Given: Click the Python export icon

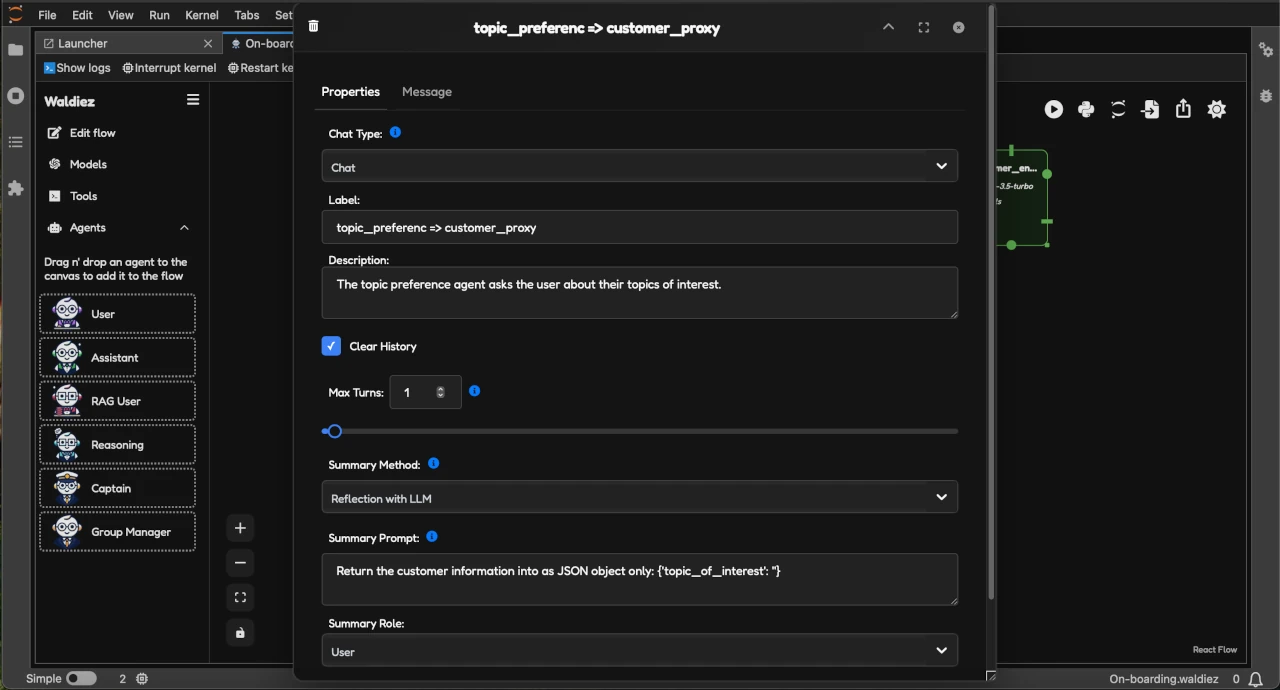Looking at the screenshot, I should [x=1086, y=110].
